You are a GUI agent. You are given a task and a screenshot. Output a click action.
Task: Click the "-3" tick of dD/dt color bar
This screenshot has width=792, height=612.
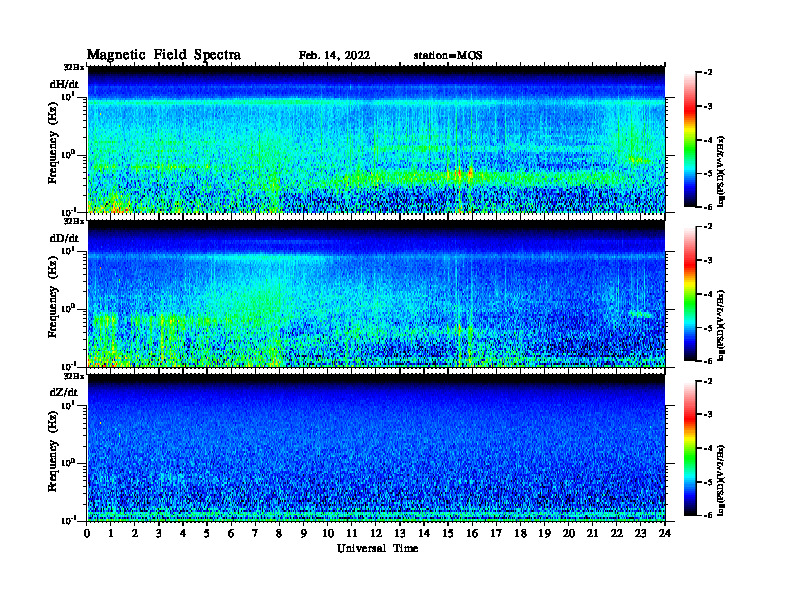pyautogui.click(x=708, y=260)
